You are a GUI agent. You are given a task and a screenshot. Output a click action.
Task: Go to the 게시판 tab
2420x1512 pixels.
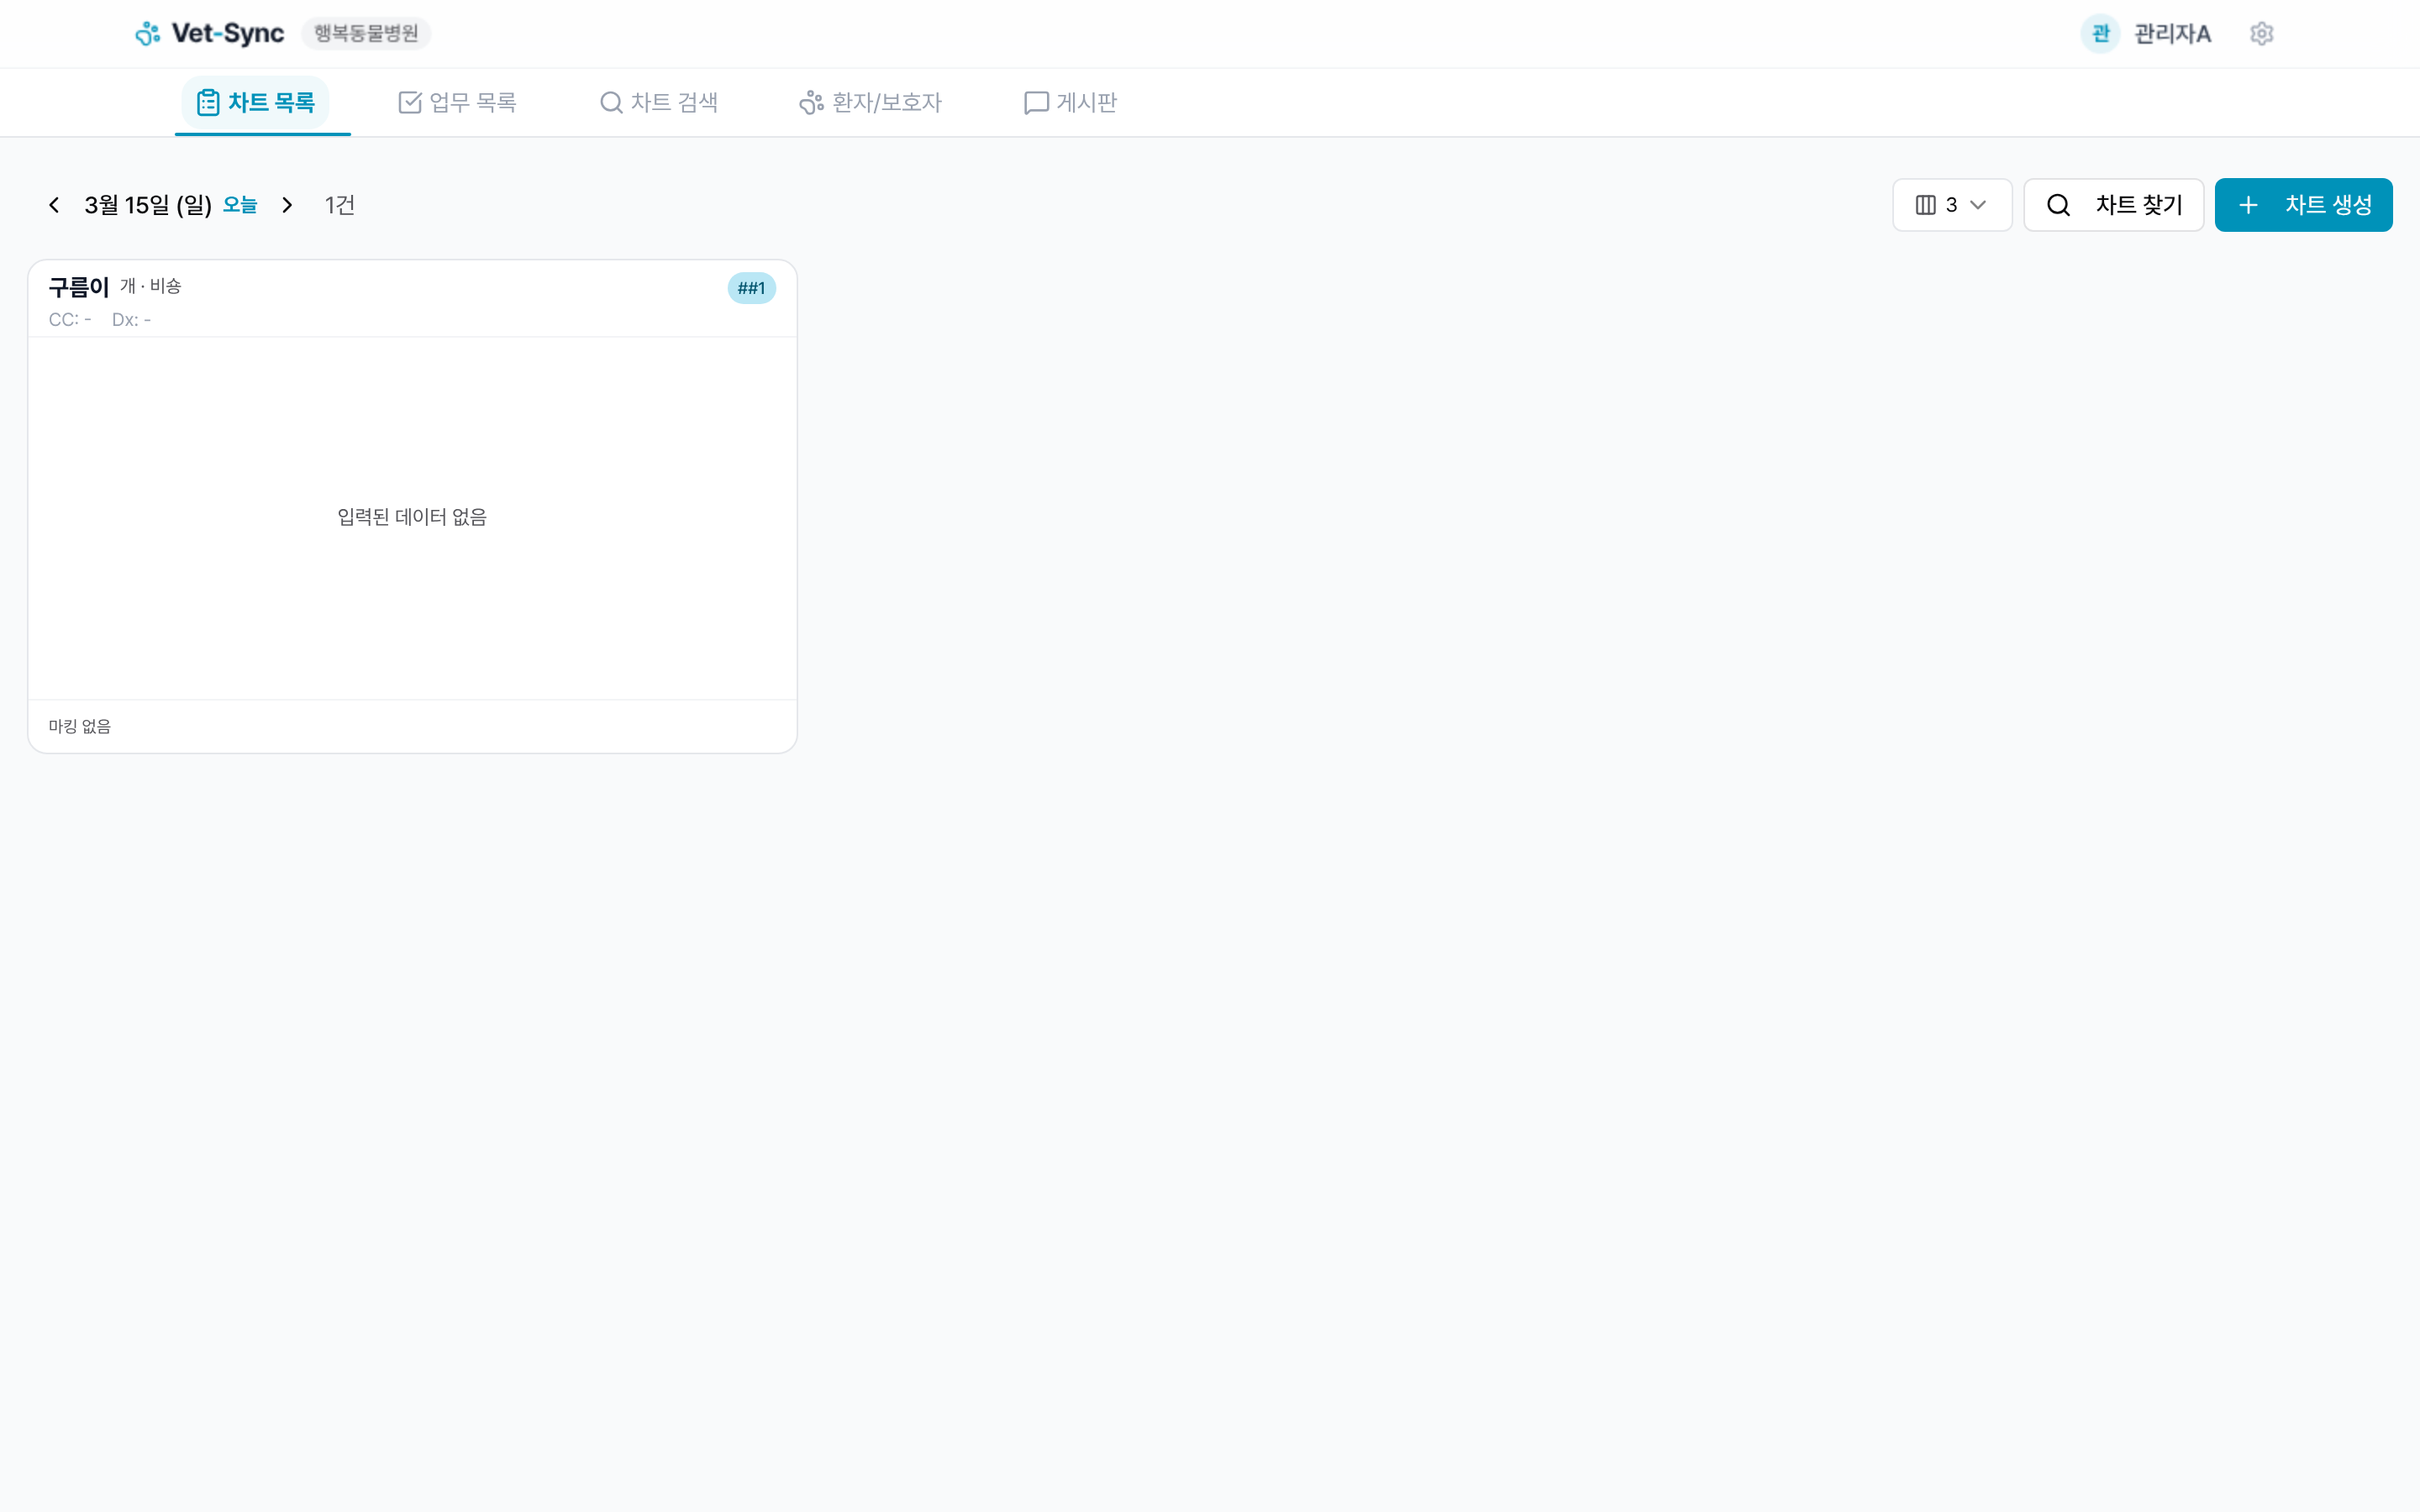[x=1070, y=102]
